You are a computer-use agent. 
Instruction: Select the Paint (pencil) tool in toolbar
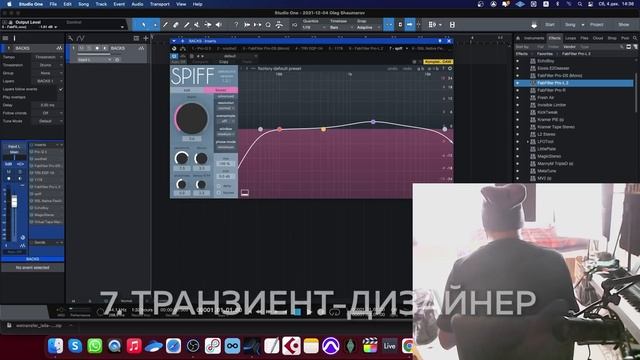point(186,25)
